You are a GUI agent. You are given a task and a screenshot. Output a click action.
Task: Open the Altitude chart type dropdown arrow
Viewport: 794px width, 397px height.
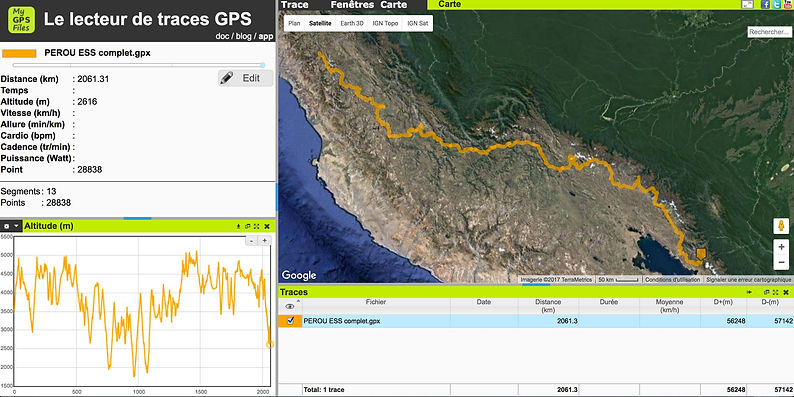(x=17, y=226)
